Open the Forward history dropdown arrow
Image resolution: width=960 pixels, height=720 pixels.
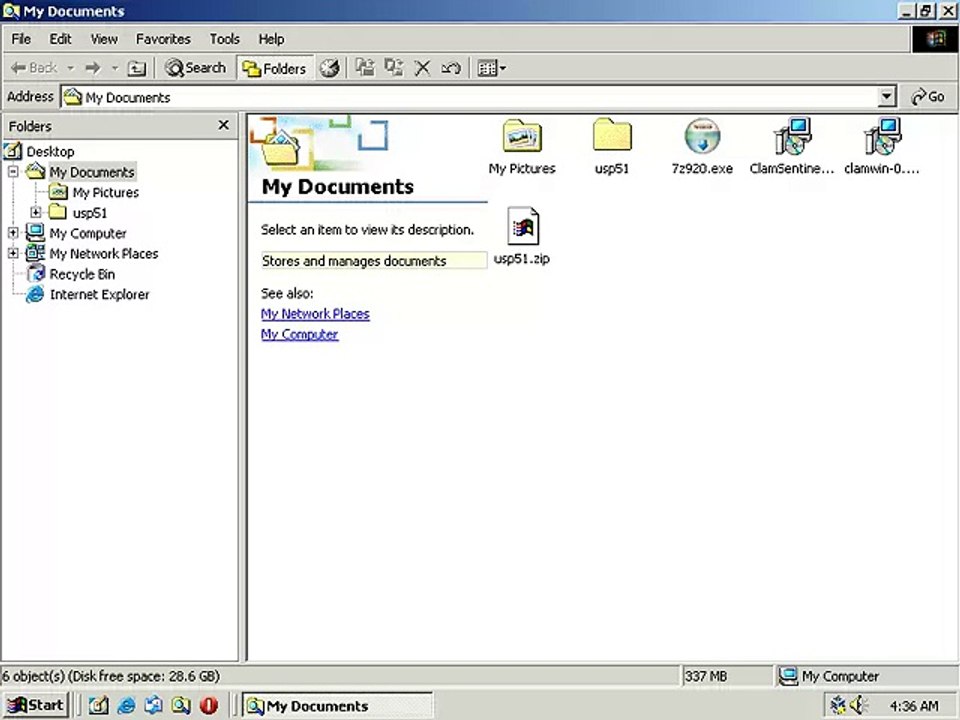[114, 68]
